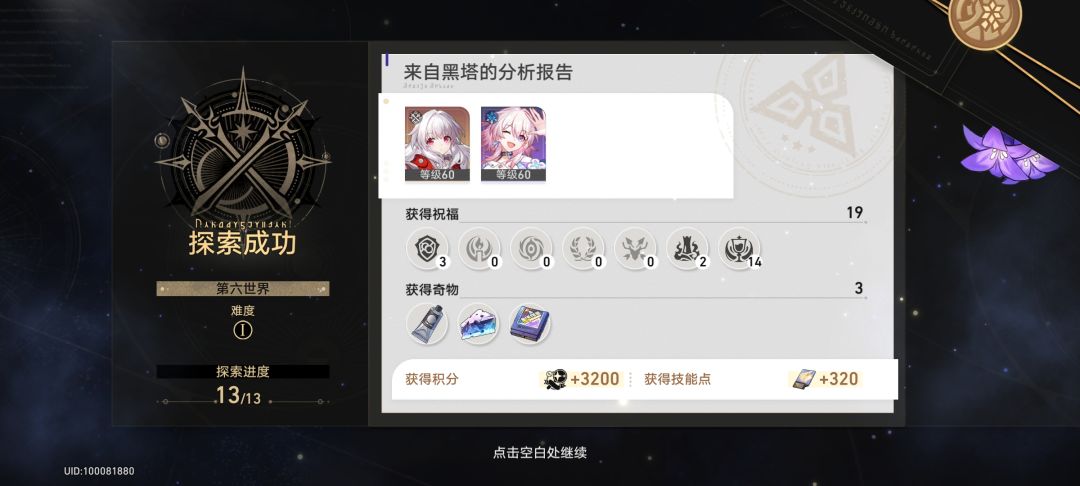Screen dimensions: 1080x486
Task: Inspect the crystal cheese wedge curio
Action: (479, 324)
